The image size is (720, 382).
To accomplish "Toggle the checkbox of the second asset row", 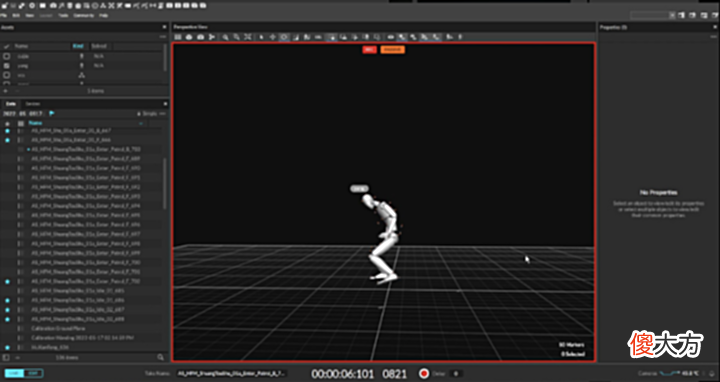I will [x=7, y=66].
